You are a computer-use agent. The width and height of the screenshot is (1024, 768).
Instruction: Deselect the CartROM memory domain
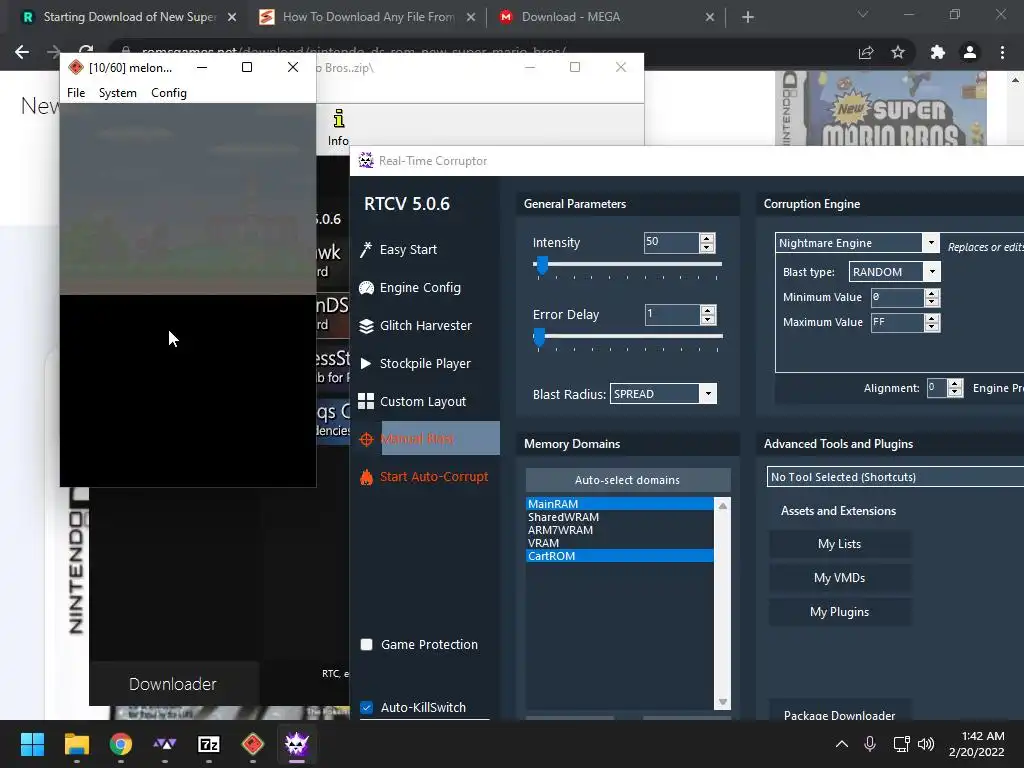pos(619,556)
